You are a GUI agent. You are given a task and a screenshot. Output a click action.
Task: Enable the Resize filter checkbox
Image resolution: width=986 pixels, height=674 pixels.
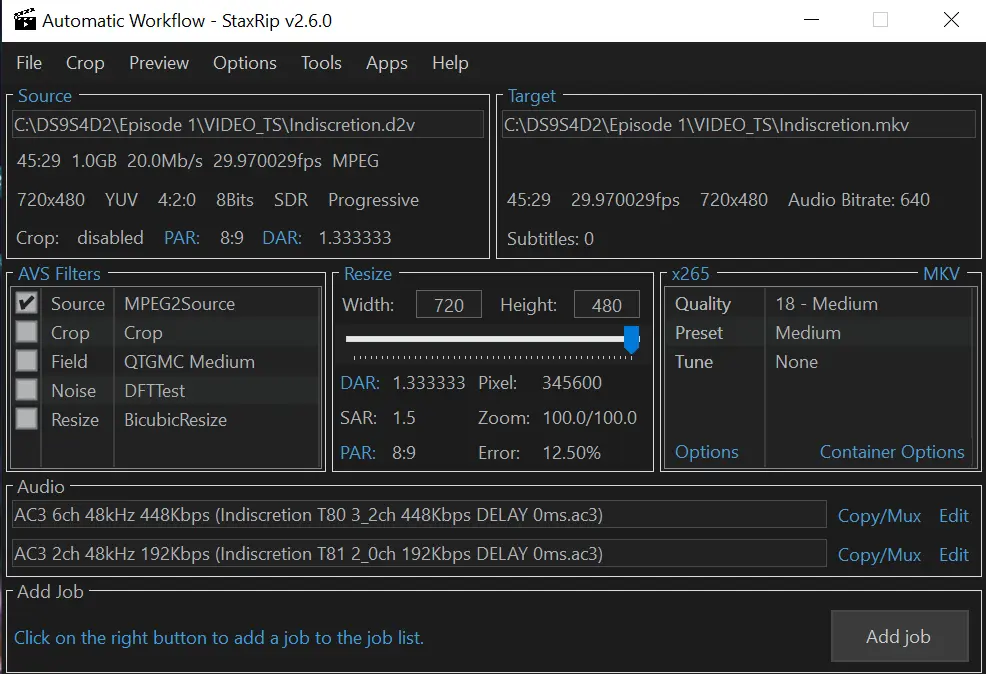pos(26,419)
